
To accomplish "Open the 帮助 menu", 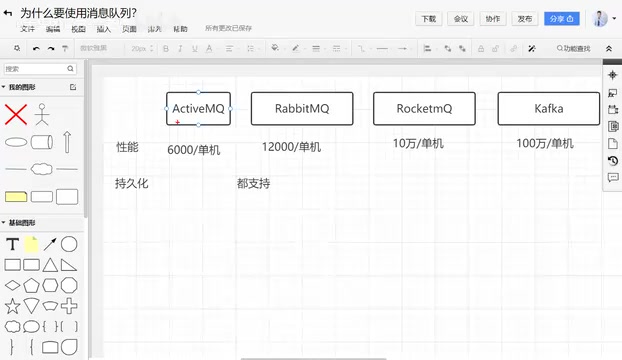I will [x=180, y=29].
